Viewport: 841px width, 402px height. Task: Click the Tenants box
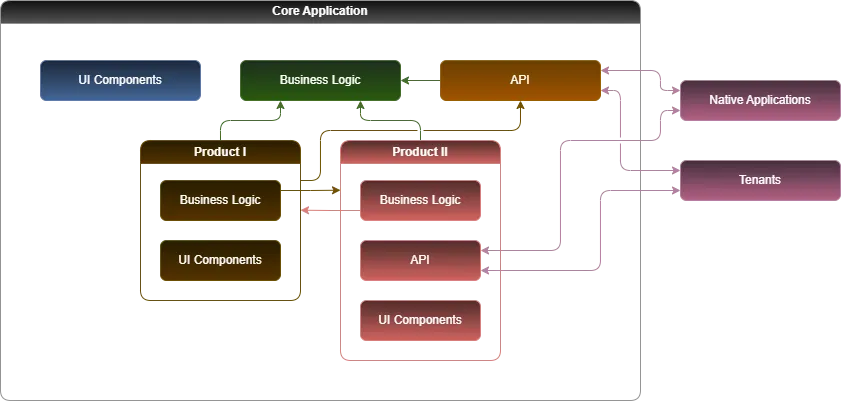point(760,180)
